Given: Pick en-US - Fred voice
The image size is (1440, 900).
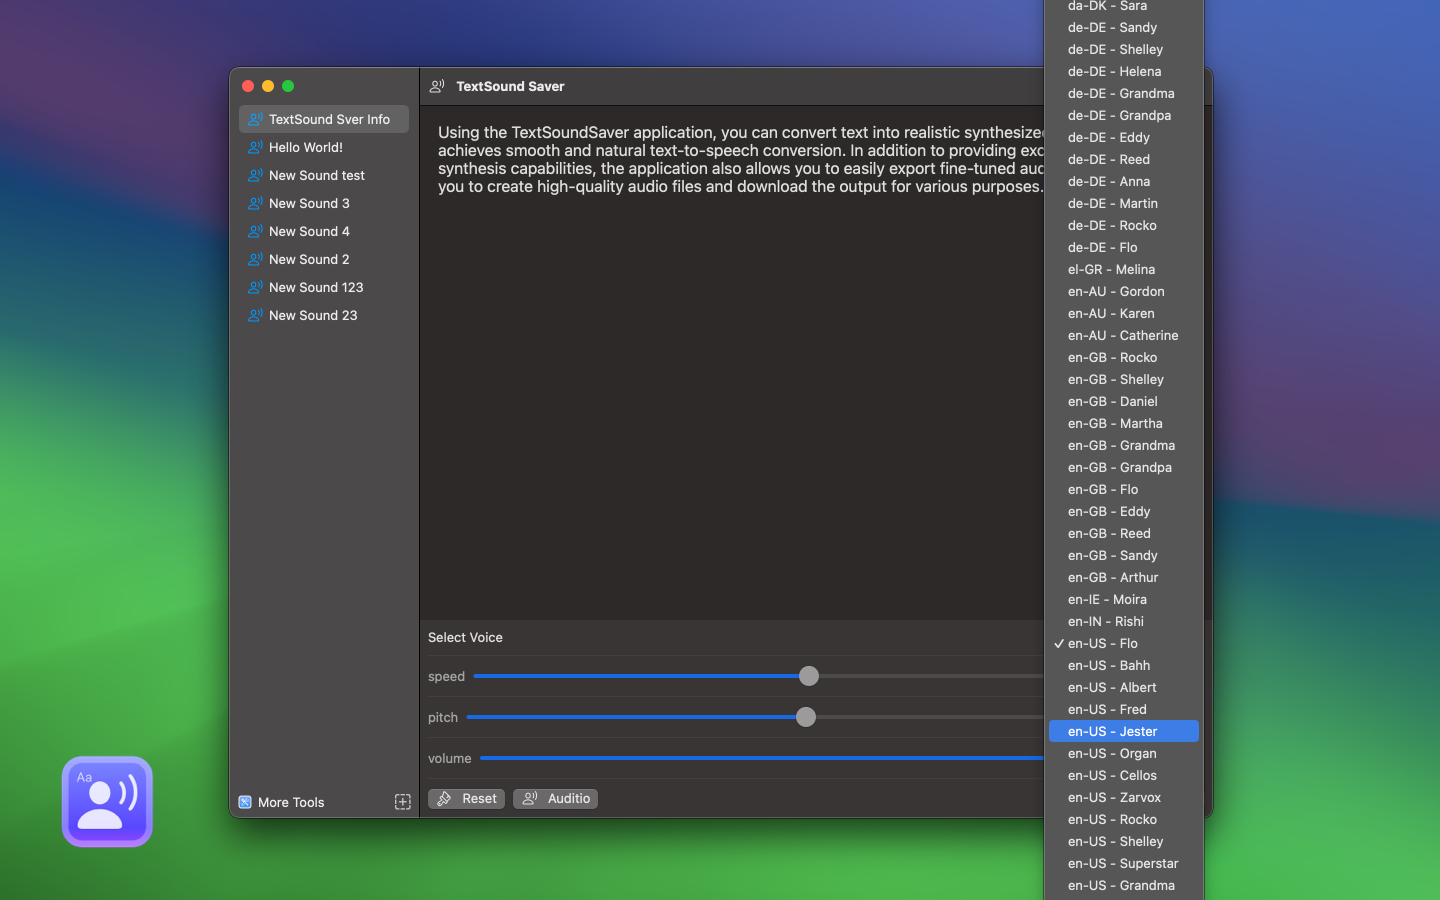Looking at the screenshot, I should 1124,709.
